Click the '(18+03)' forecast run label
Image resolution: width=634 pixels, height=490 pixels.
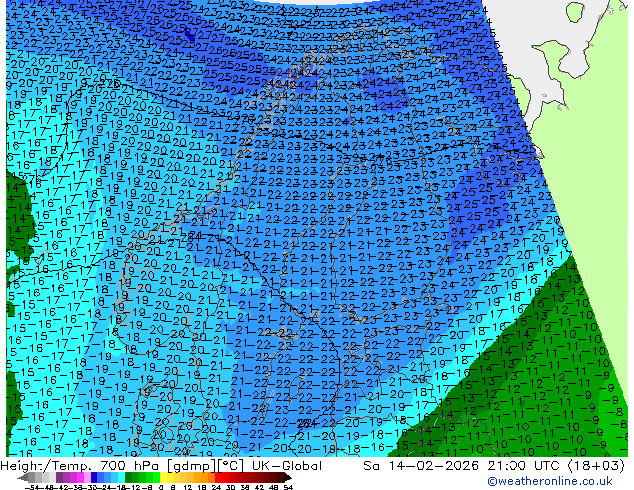596,466
